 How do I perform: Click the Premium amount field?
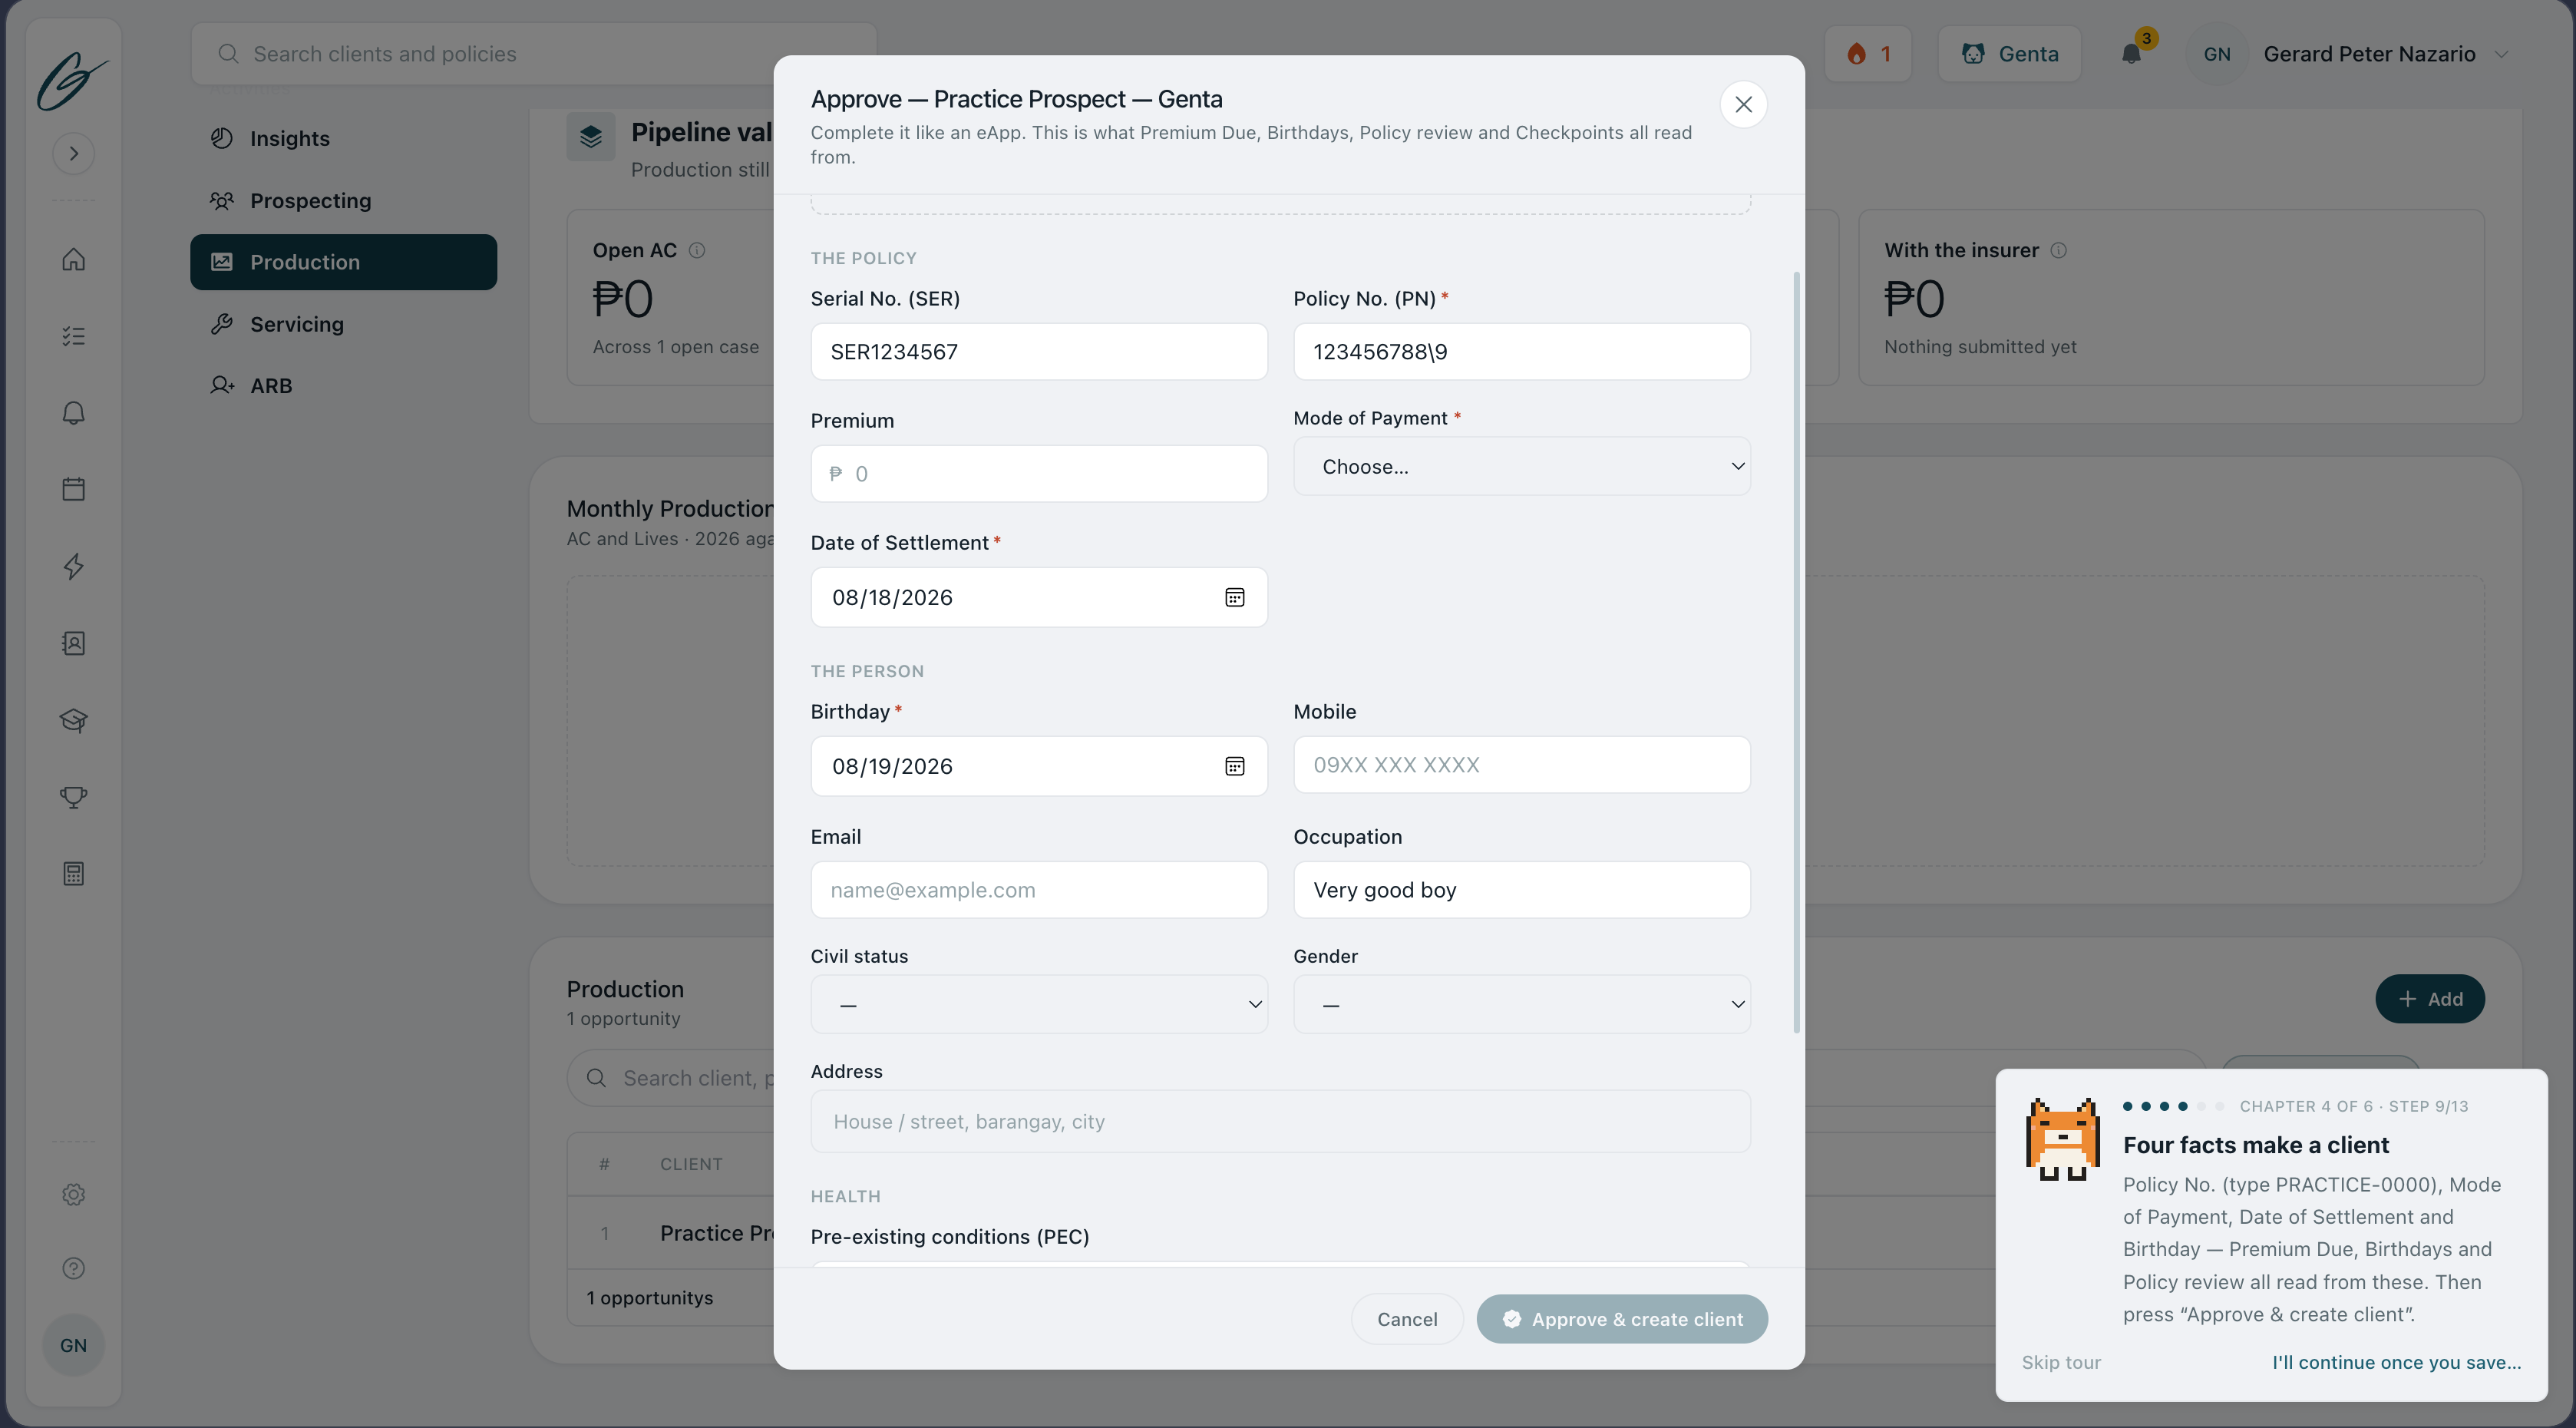(1039, 474)
